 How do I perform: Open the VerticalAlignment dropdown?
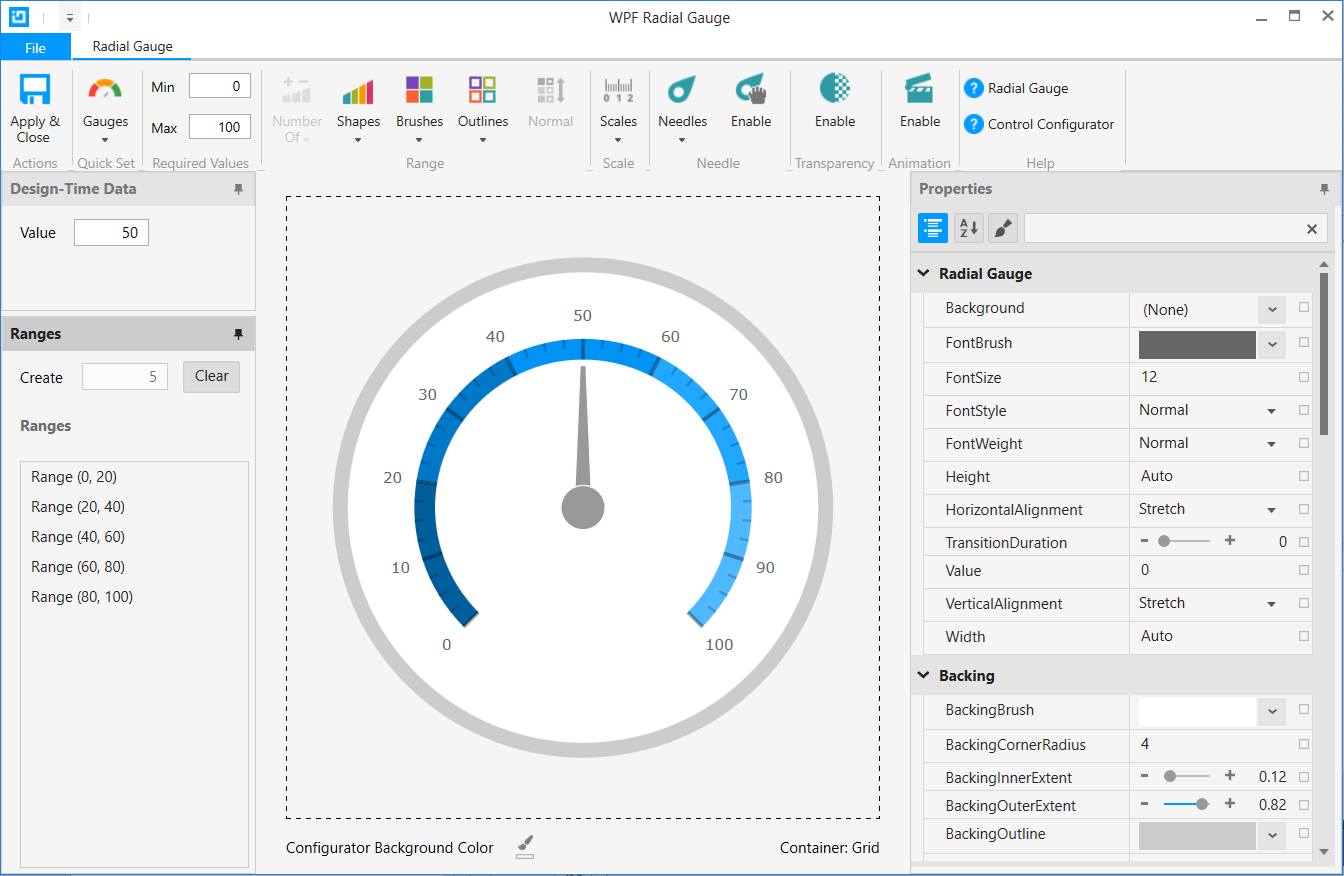1272,604
